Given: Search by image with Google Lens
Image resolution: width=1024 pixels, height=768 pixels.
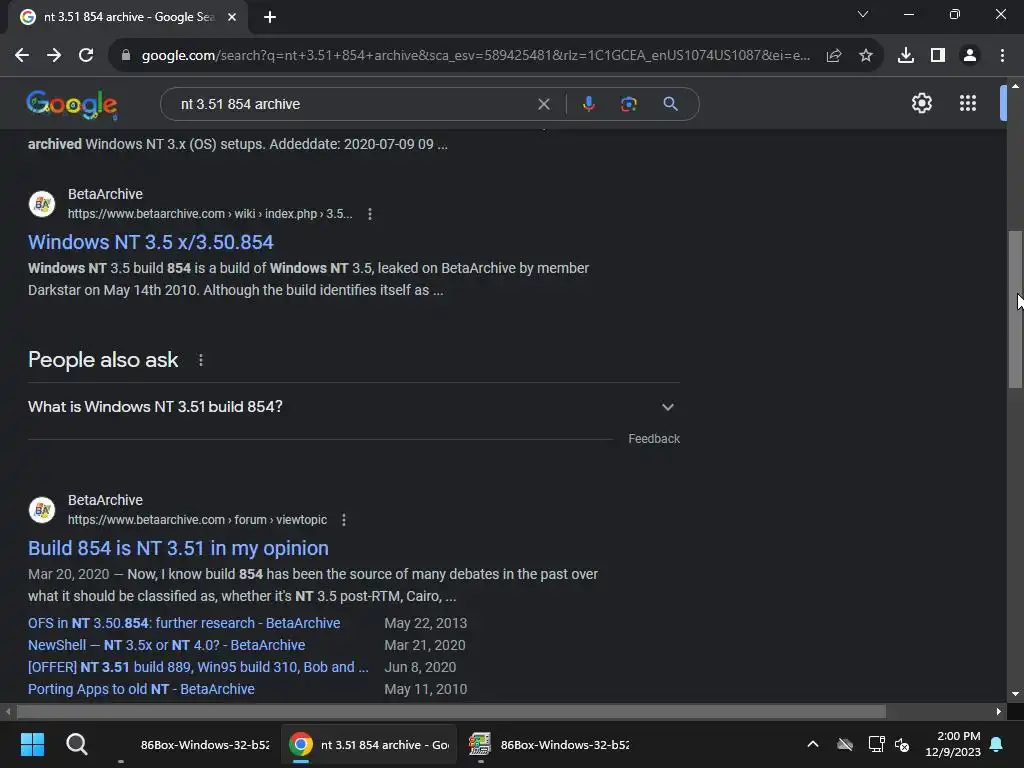Looking at the screenshot, I should tap(628, 104).
